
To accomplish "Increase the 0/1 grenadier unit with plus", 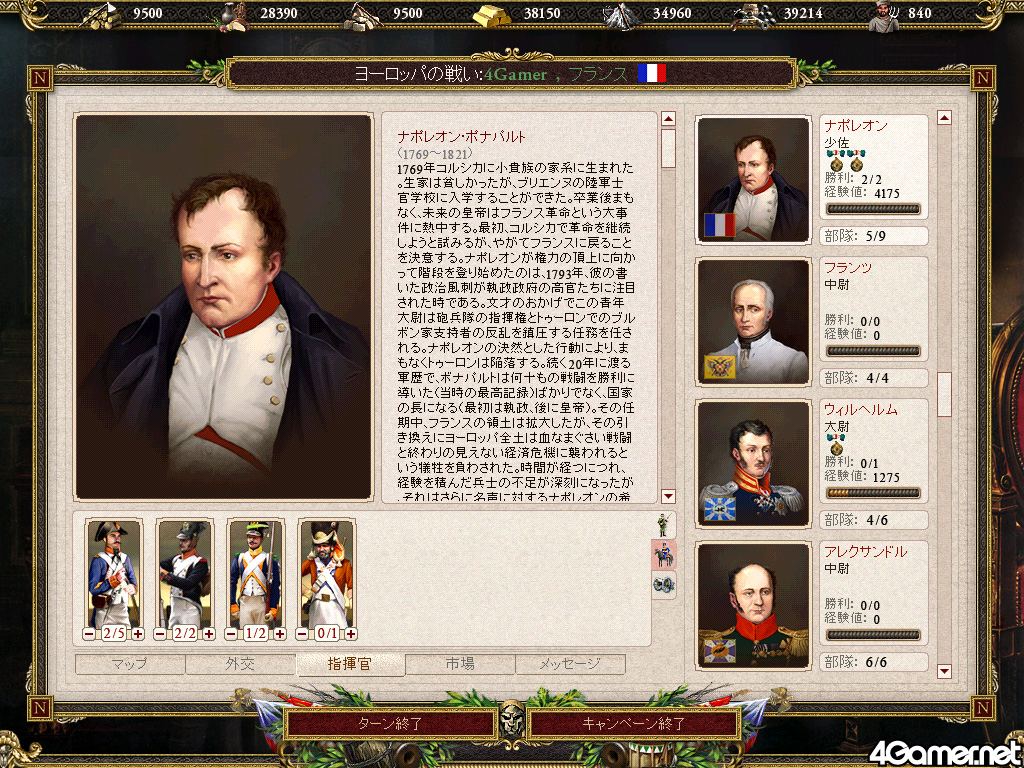I will [351, 633].
